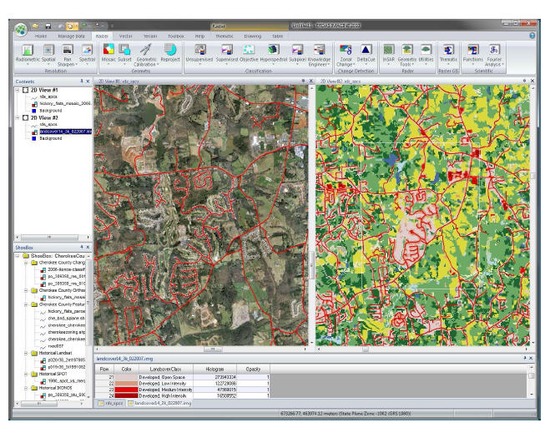Collapse the 2D View #2 tree node

(17, 118)
